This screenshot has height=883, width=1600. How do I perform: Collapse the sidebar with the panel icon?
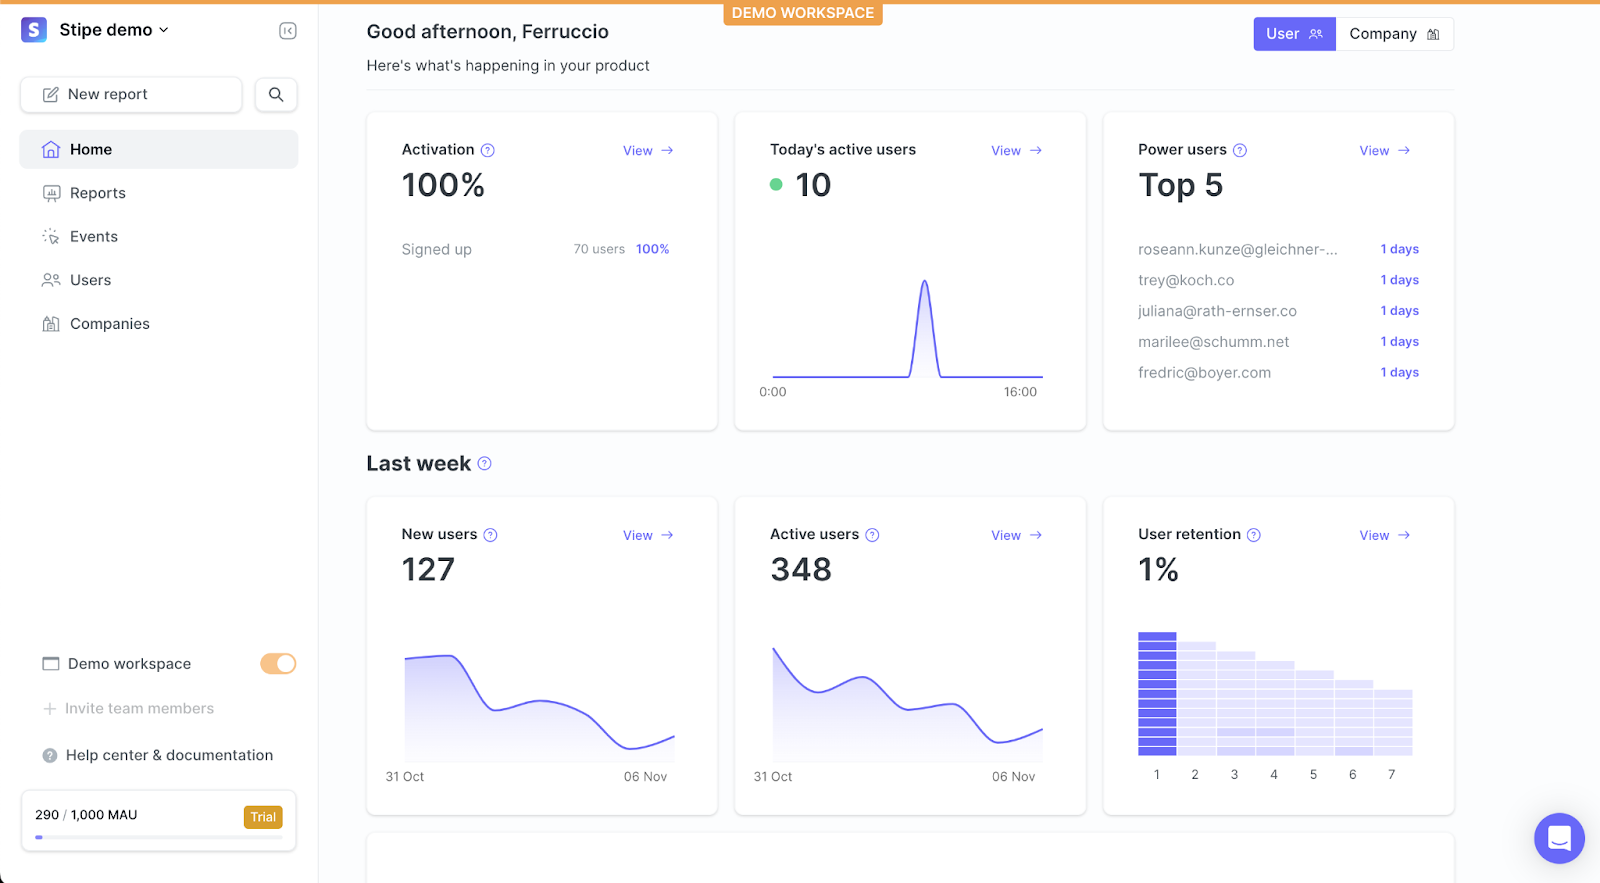(x=288, y=31)
